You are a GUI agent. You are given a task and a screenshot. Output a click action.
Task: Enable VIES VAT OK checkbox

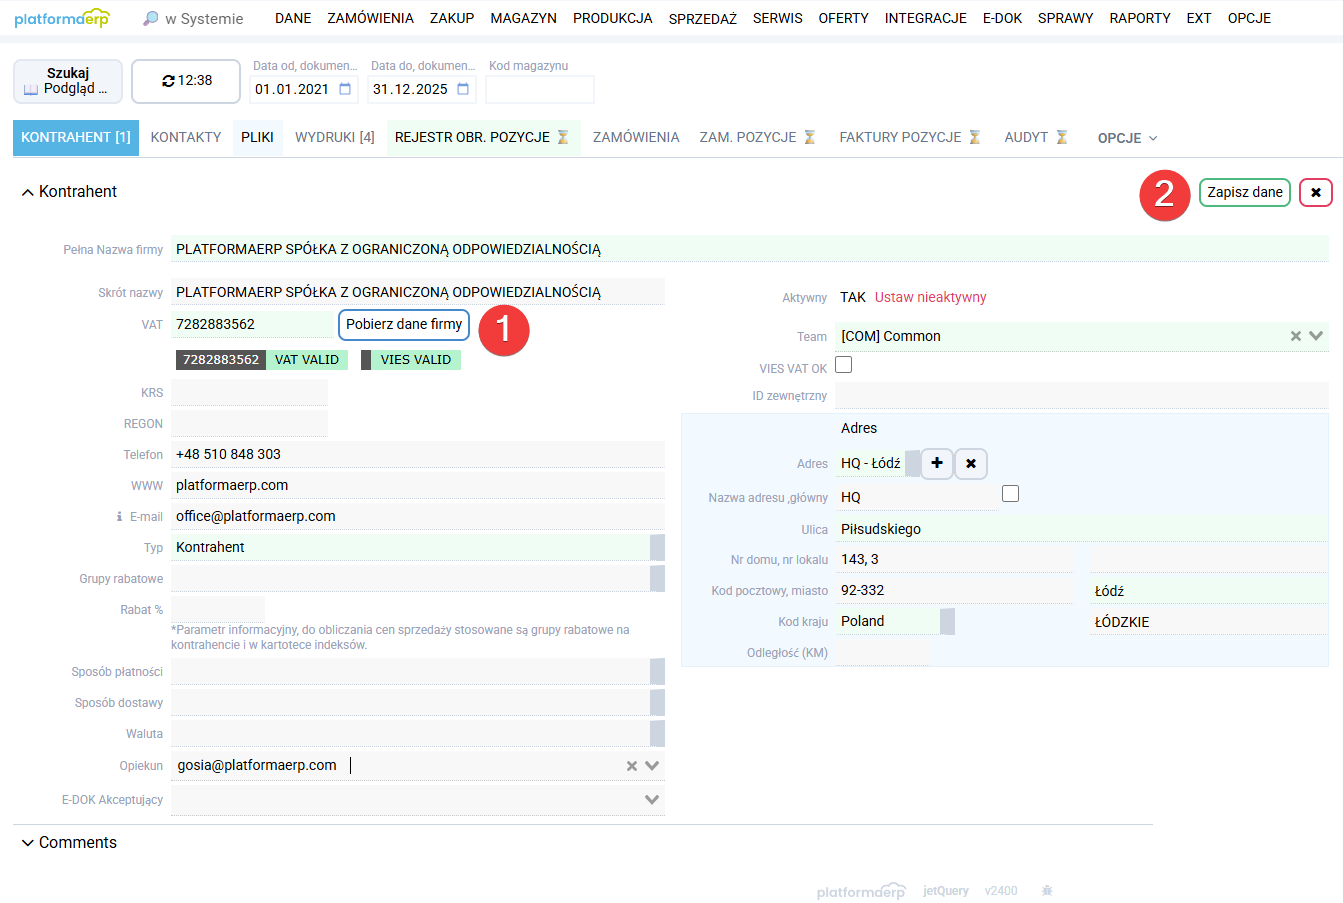(844, 365)
